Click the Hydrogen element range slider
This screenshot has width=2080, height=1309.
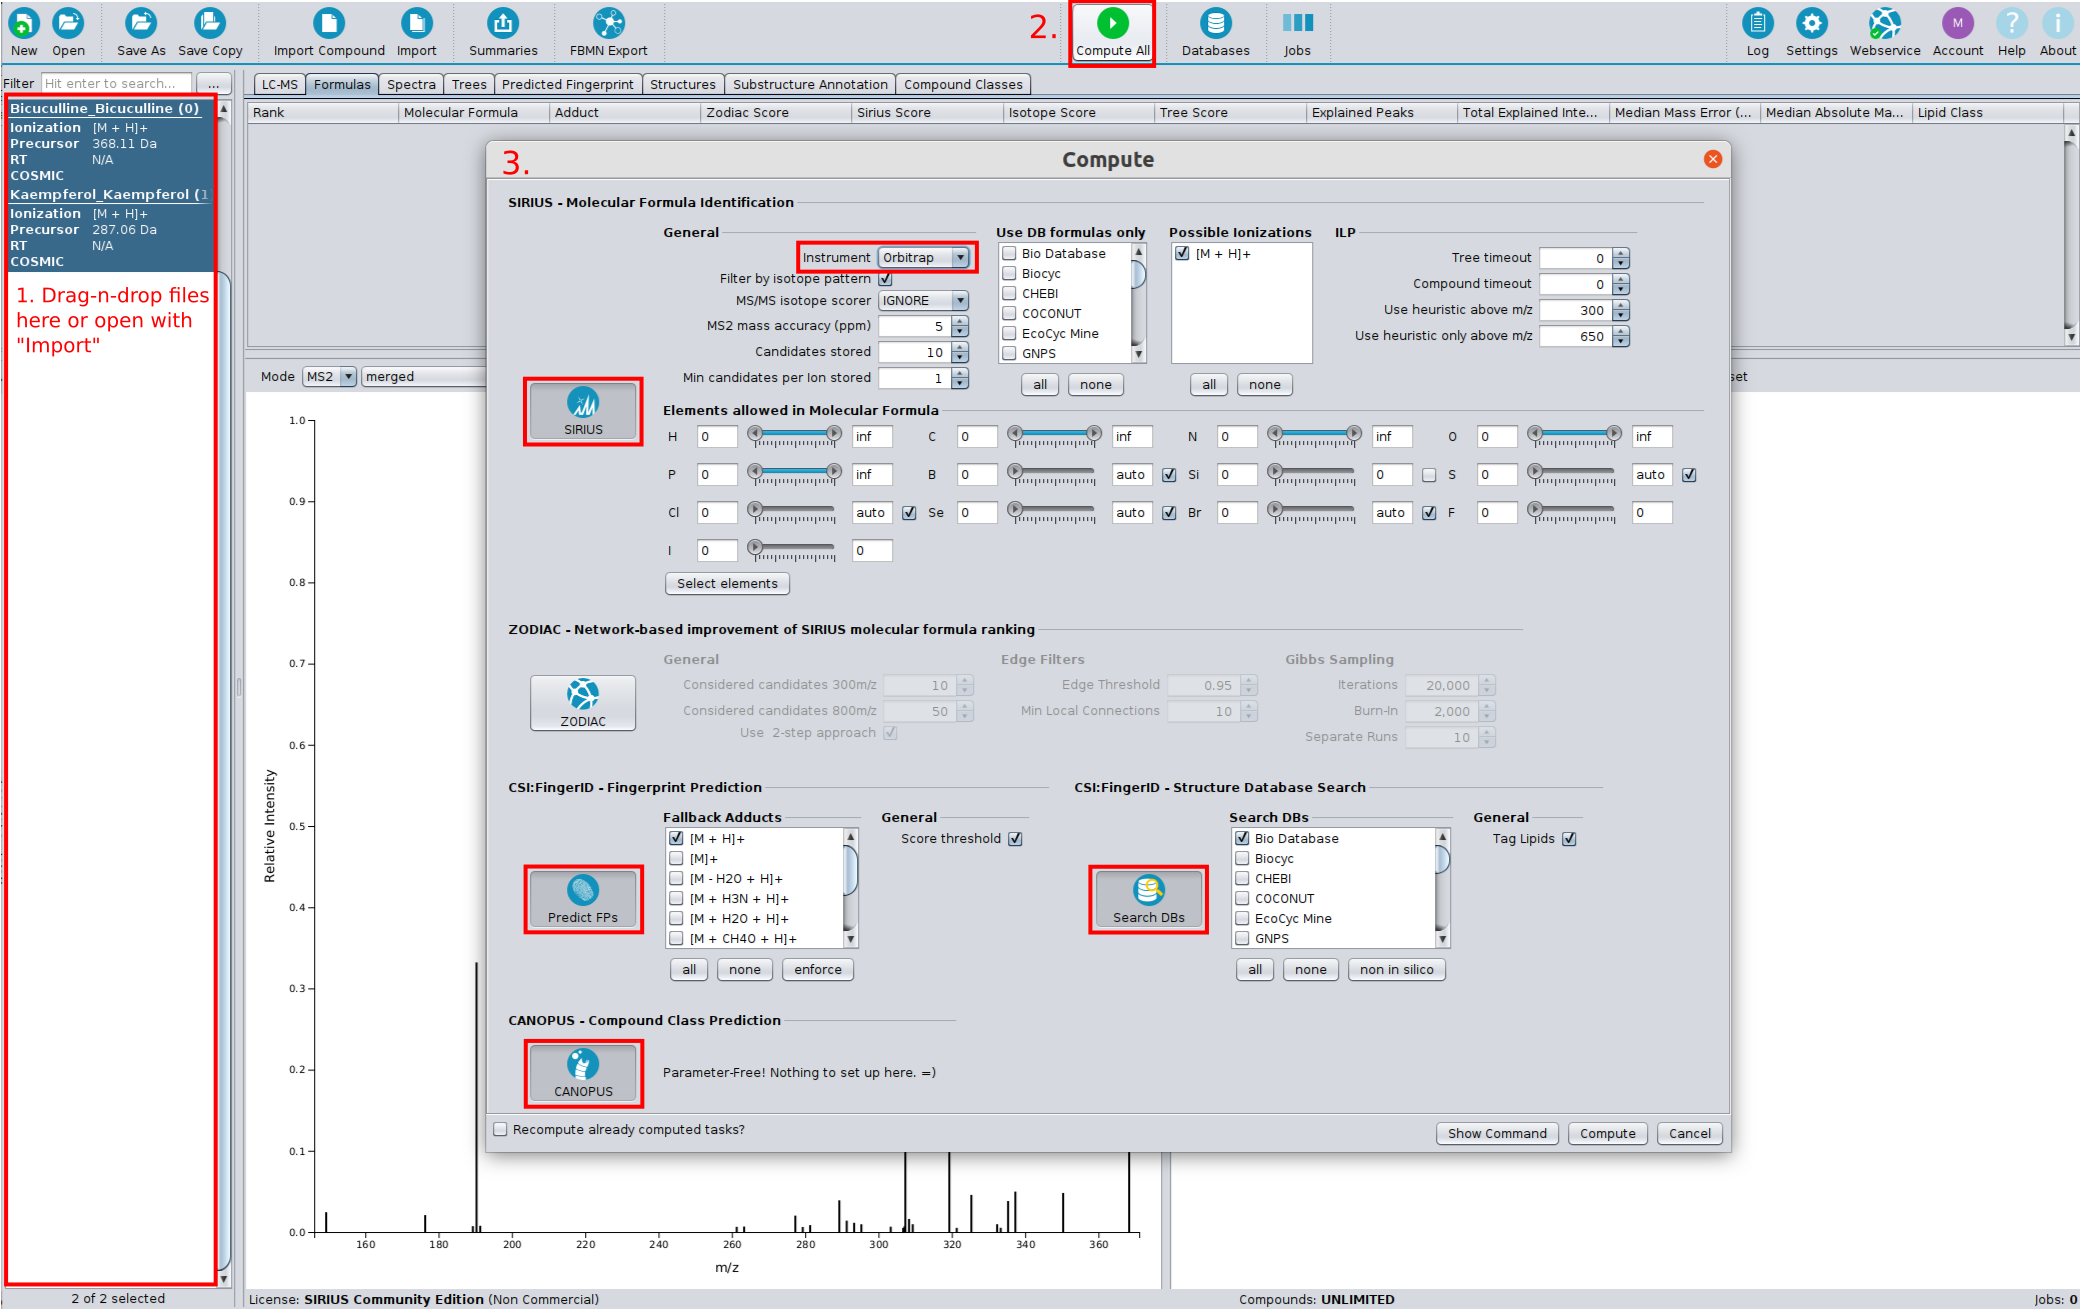tap(794, 437)
